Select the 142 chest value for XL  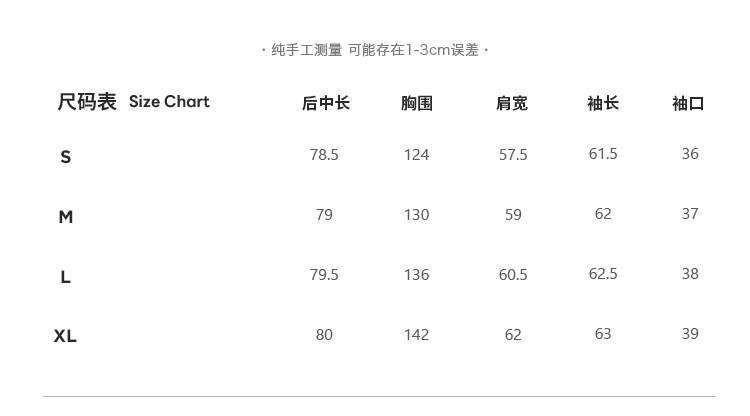pyautogui.click(x=416, y=335)
